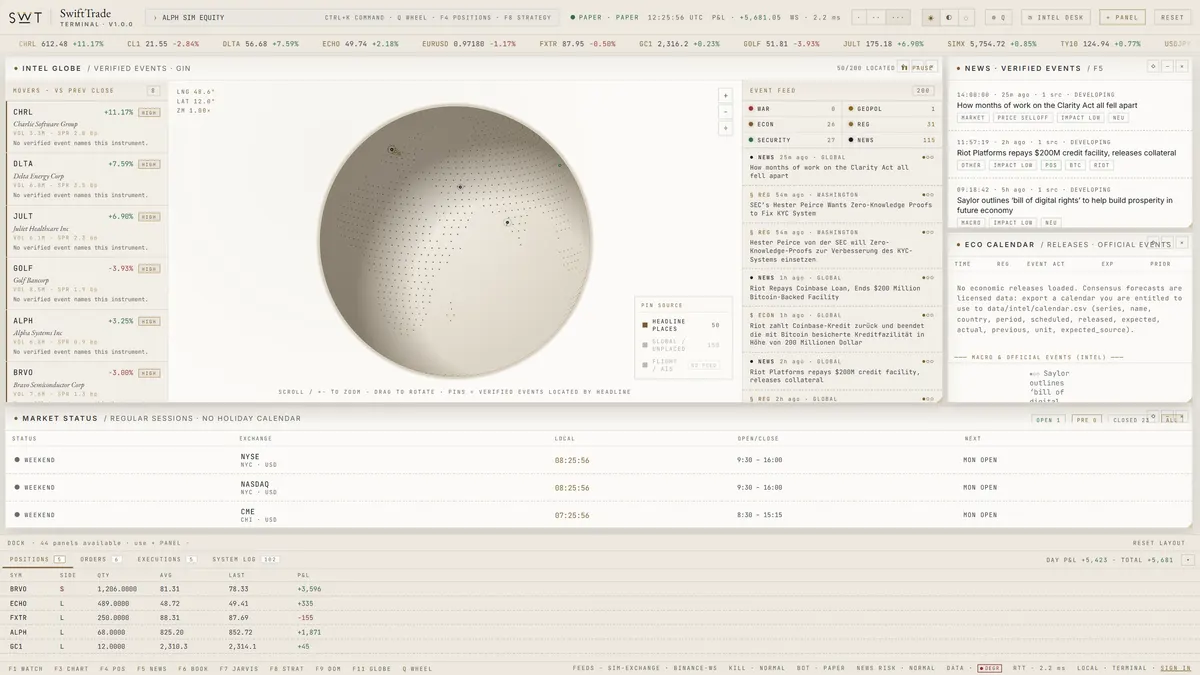This screenshot has width=1200, height=675.
Task: Click F6 BOOK shortcut
Action: [195, 668]
